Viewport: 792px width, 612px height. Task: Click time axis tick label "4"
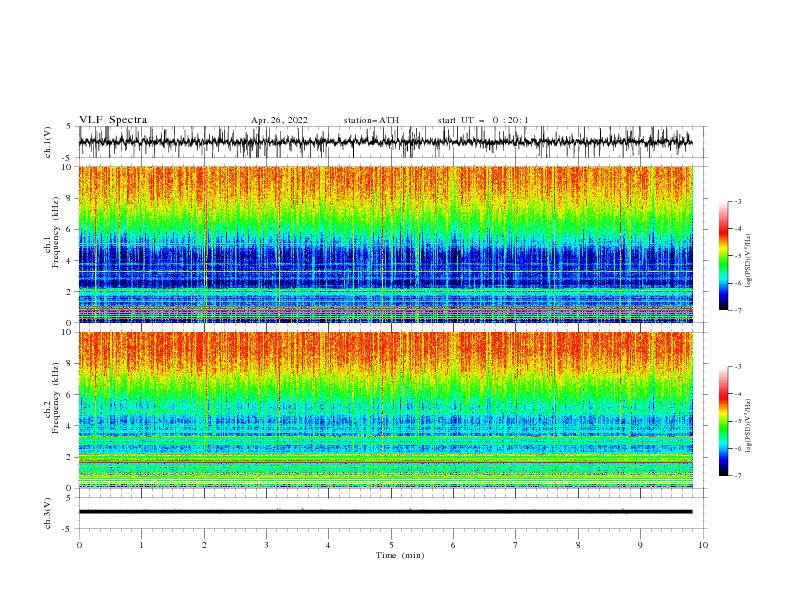click(x=328, y=545)
